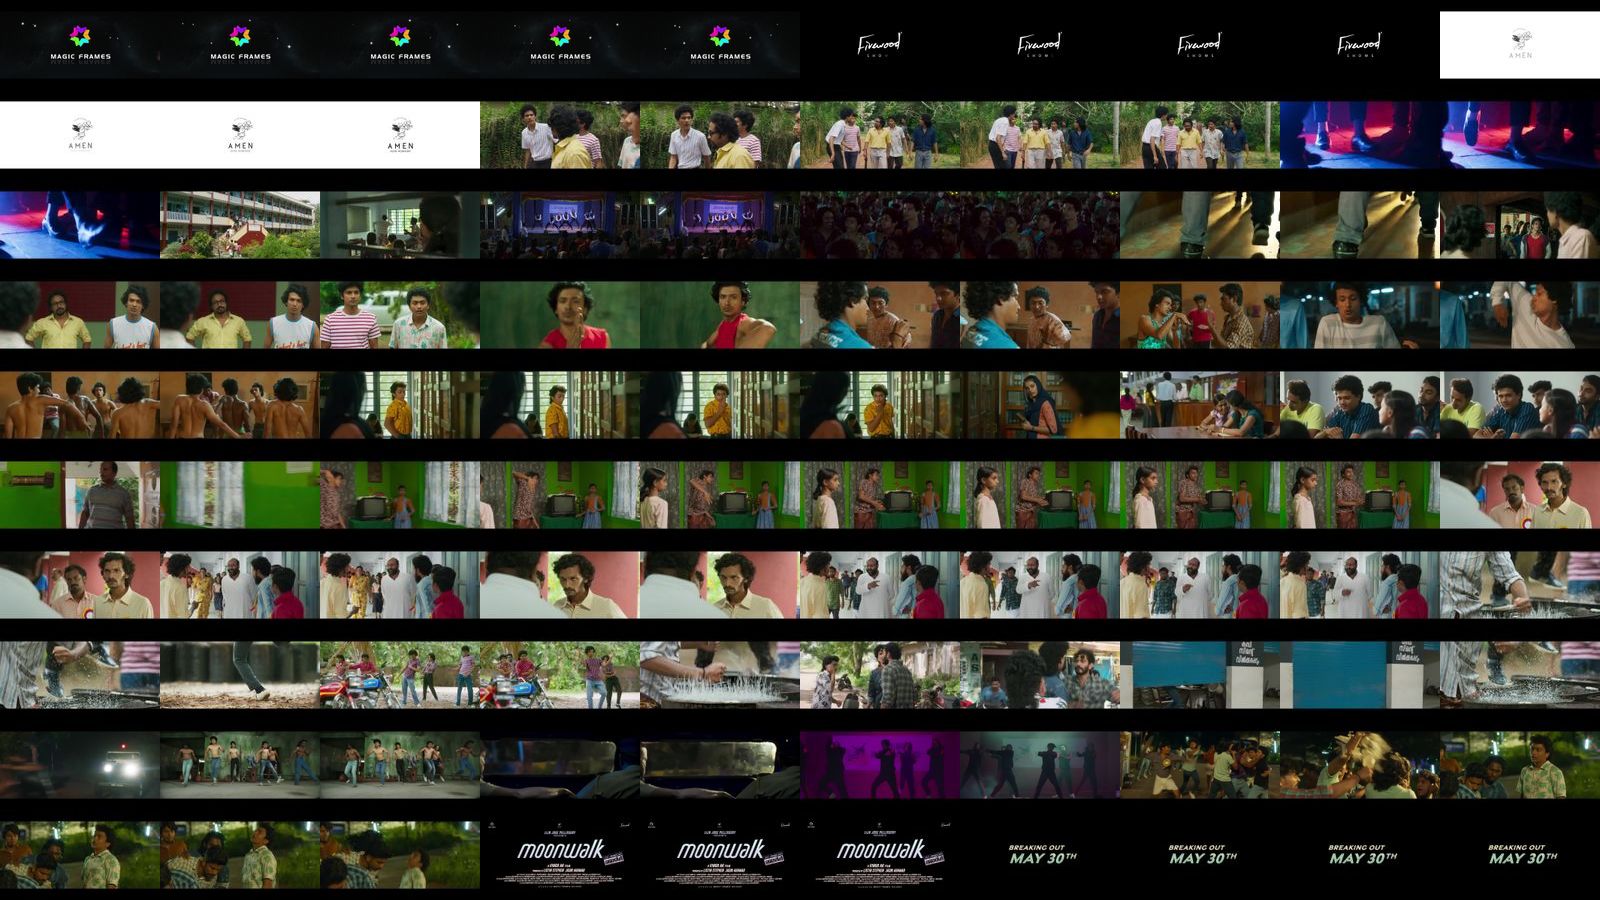Select the frame of person watching through classroom window
This screenshot has height=900, width=1600.
(400, 225)
